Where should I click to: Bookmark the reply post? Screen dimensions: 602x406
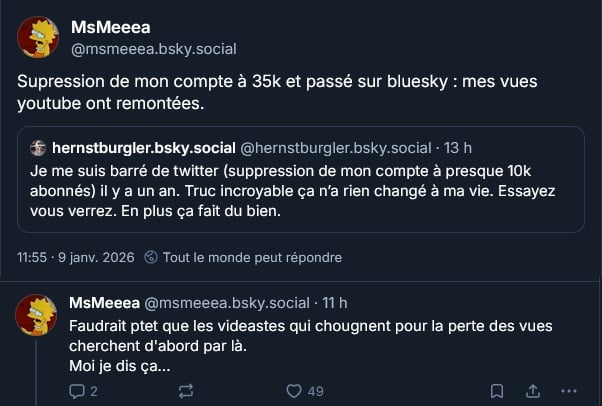[496, 391]
